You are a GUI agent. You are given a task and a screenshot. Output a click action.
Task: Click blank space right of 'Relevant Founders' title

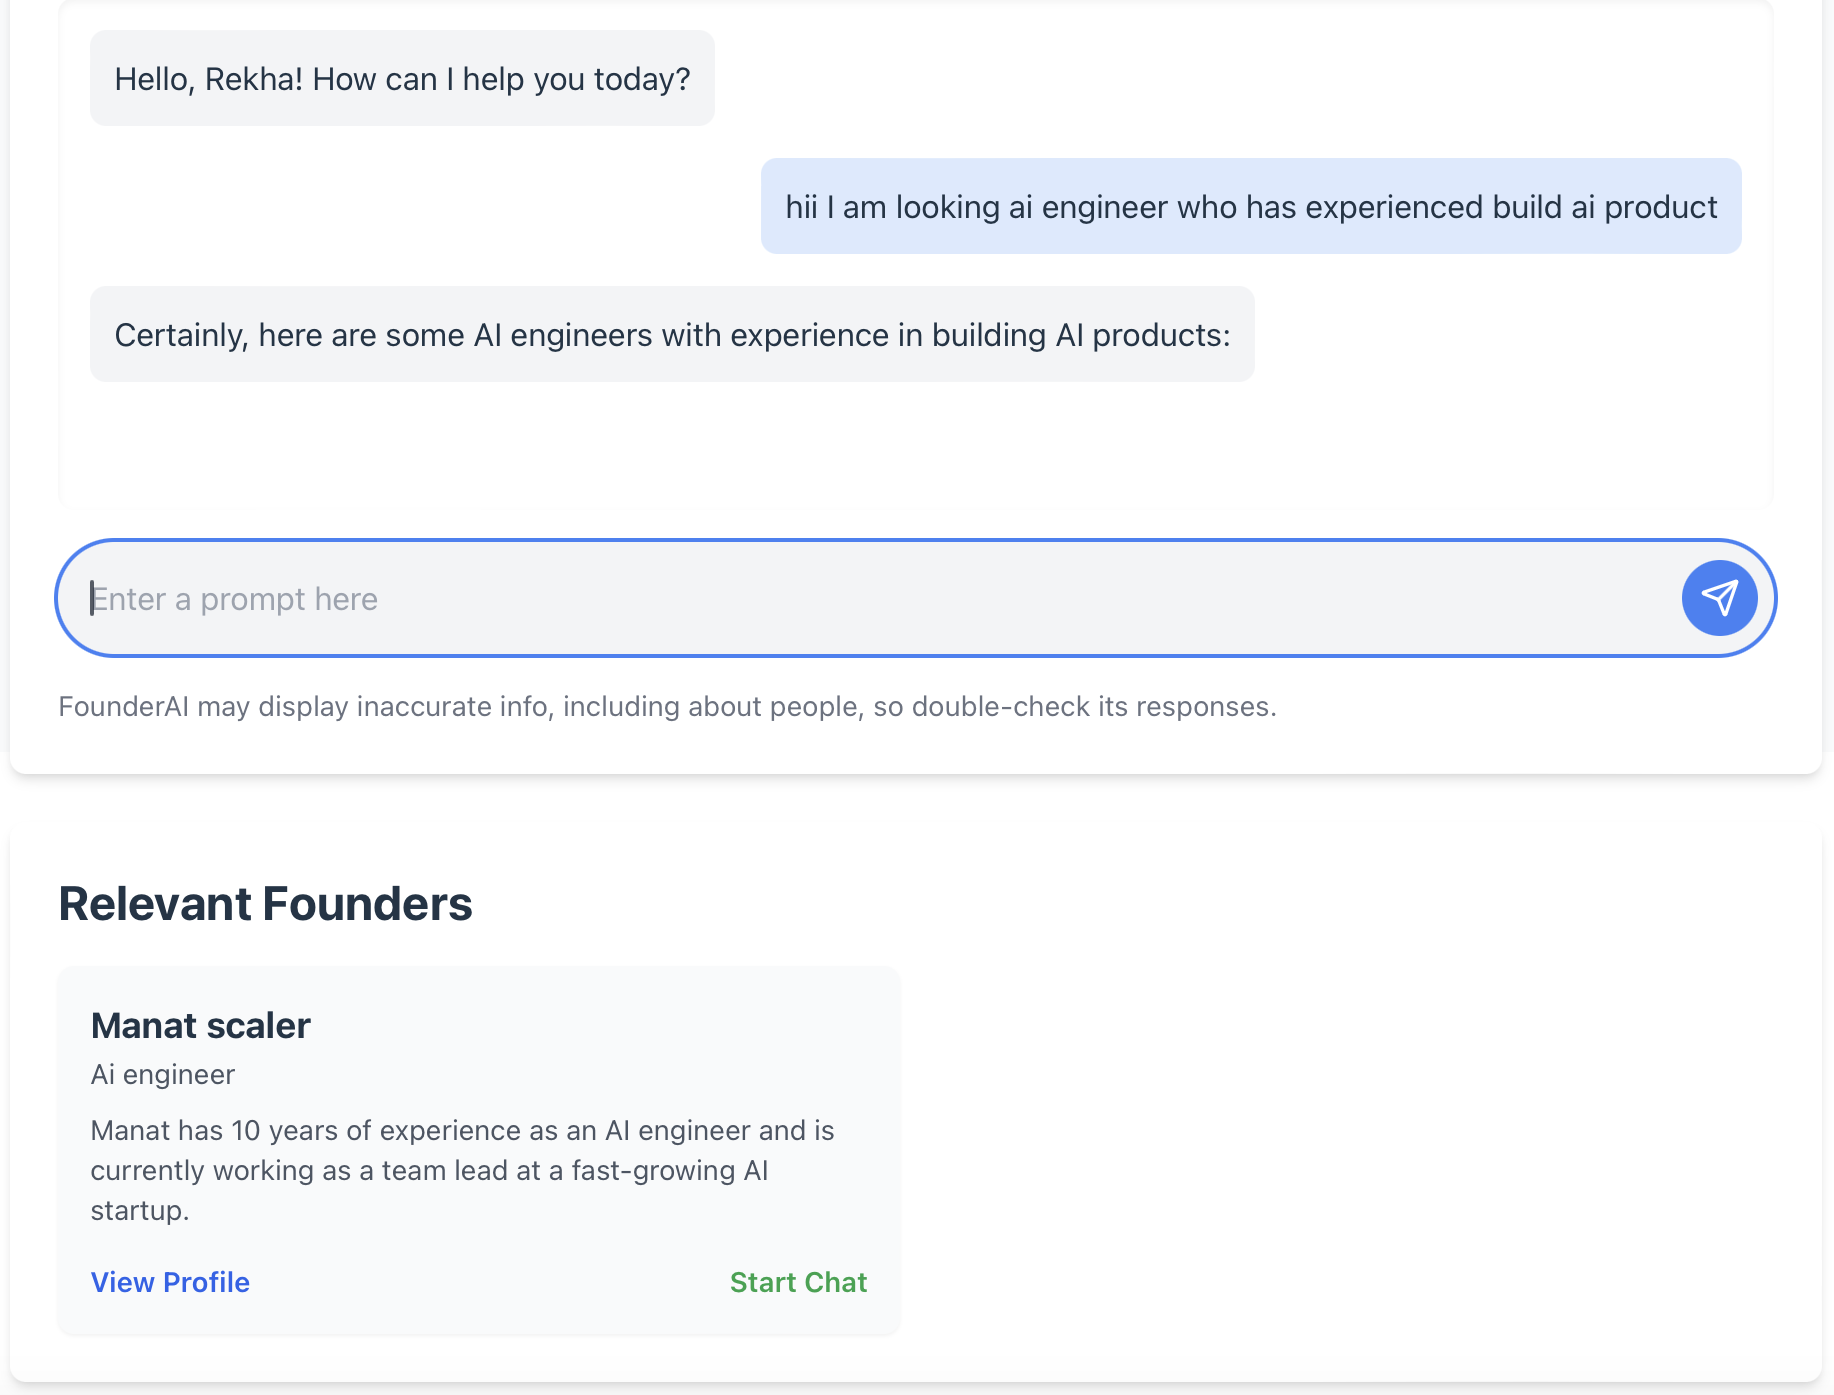click(1100, 904)
